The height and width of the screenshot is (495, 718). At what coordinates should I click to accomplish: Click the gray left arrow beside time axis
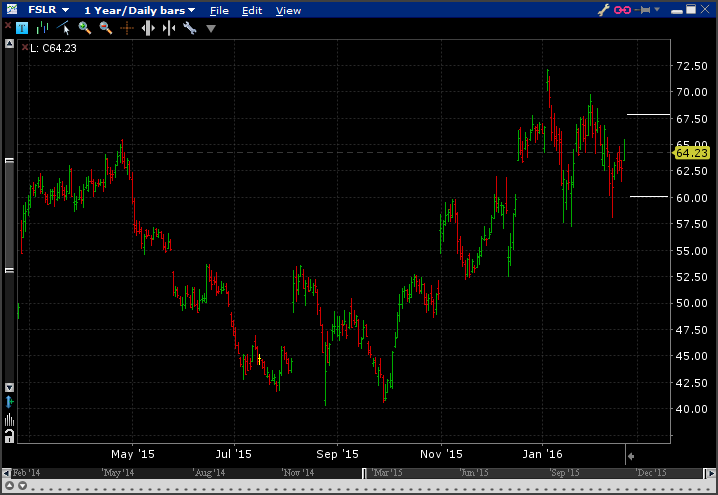pyautogui.click(x=631, y=456)
